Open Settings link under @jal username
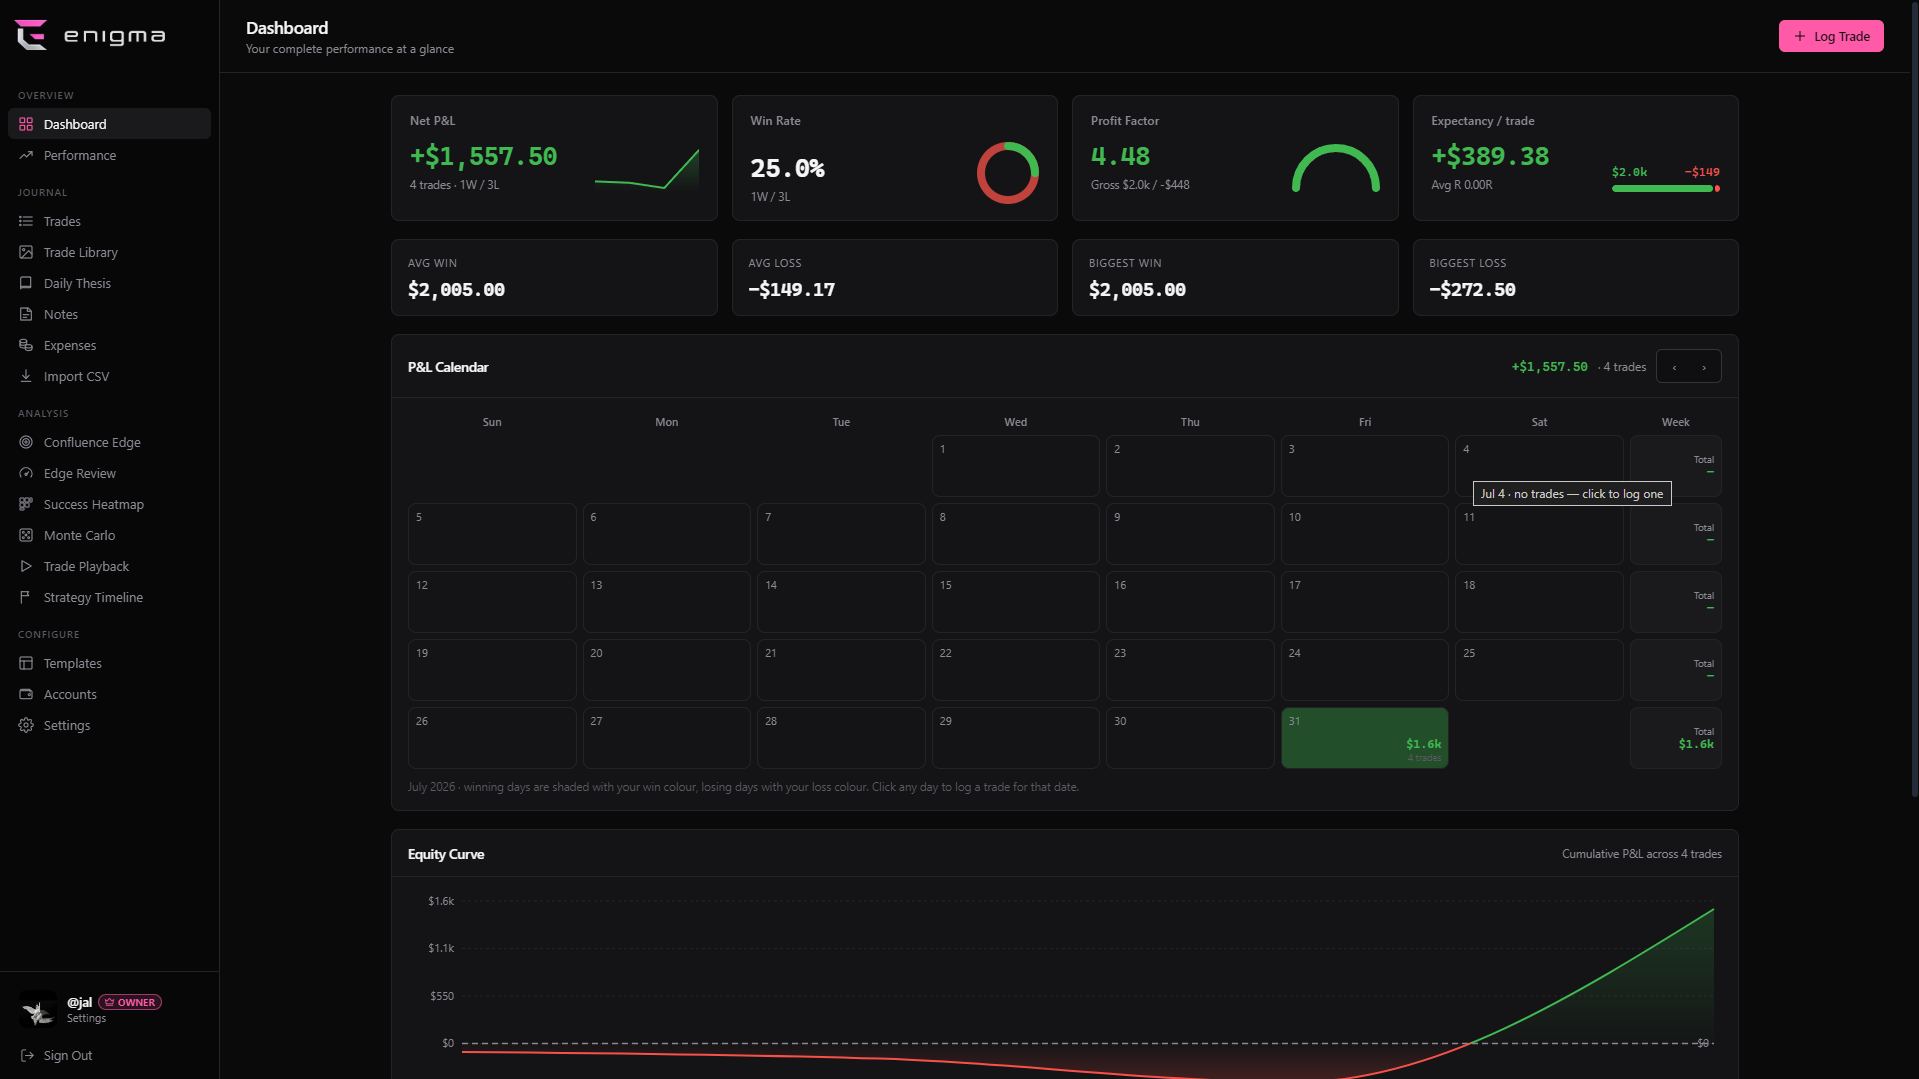 [x=86, y=1018]
